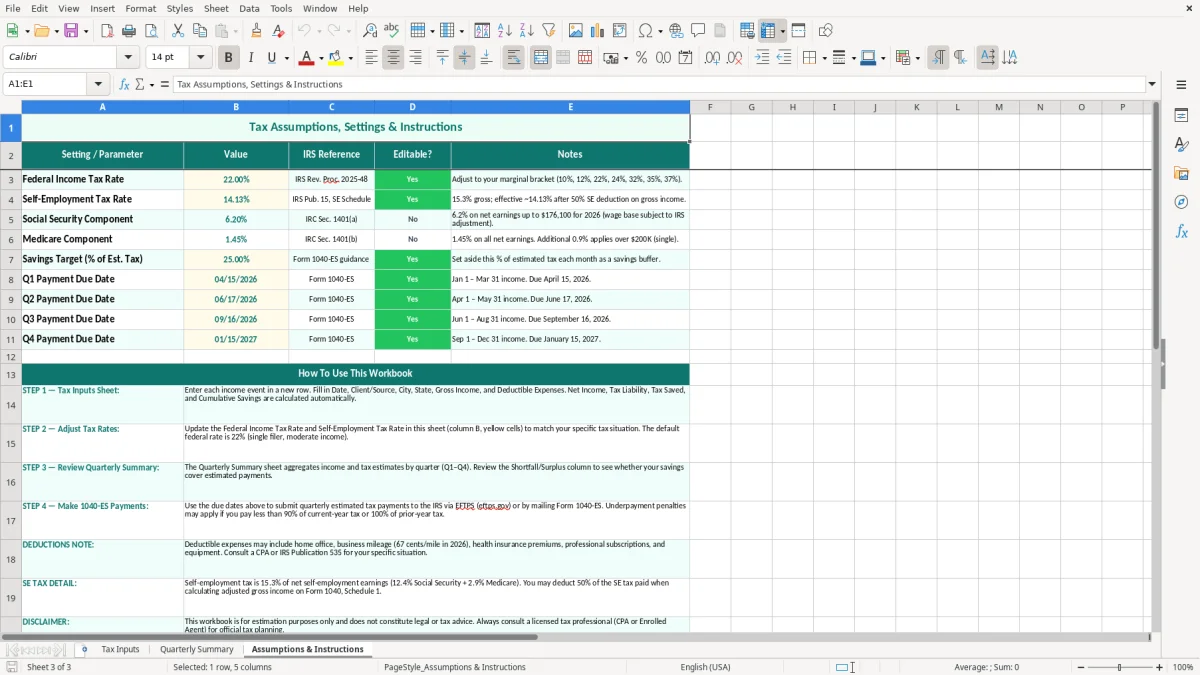Switch to the Quarterly Summary sheet tab

pyautogui.click(x=197, y=649)
